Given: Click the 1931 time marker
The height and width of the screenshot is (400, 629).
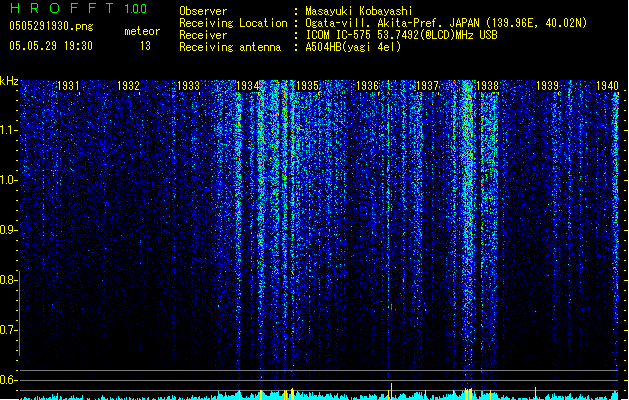Looking at the screenshot, I should [x=68, y=86].
